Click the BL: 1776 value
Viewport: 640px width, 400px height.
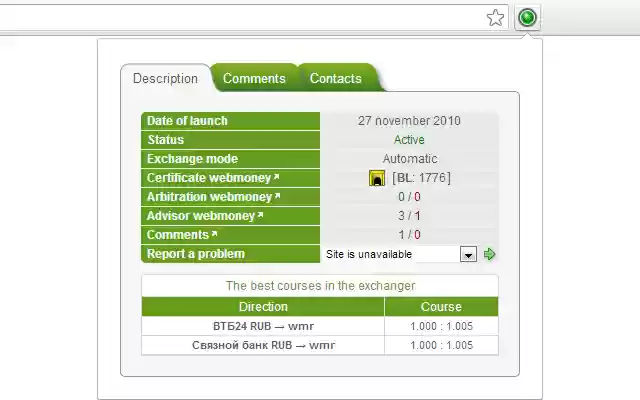(422, 178)
